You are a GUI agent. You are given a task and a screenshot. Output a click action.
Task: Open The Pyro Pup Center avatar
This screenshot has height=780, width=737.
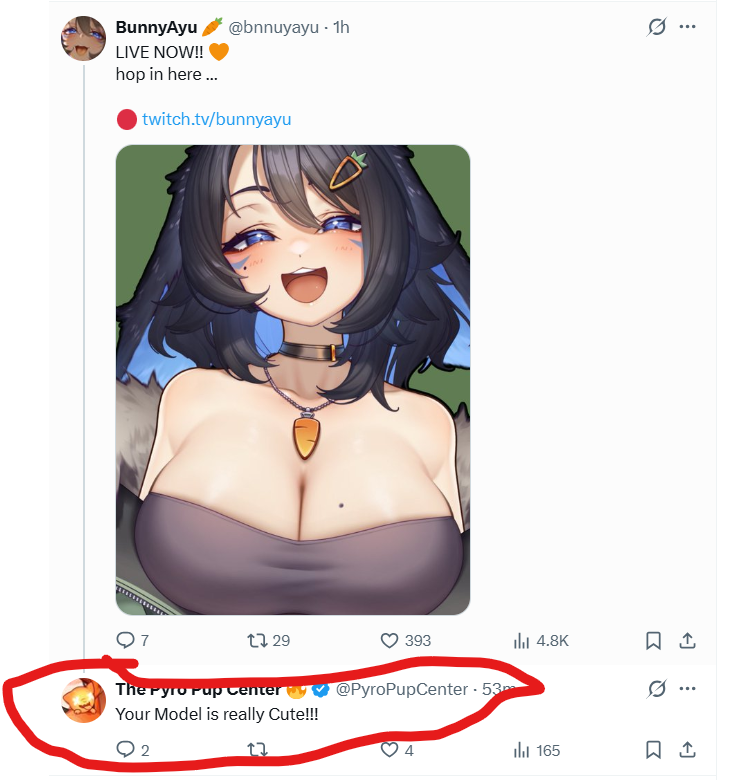point(83,700)
